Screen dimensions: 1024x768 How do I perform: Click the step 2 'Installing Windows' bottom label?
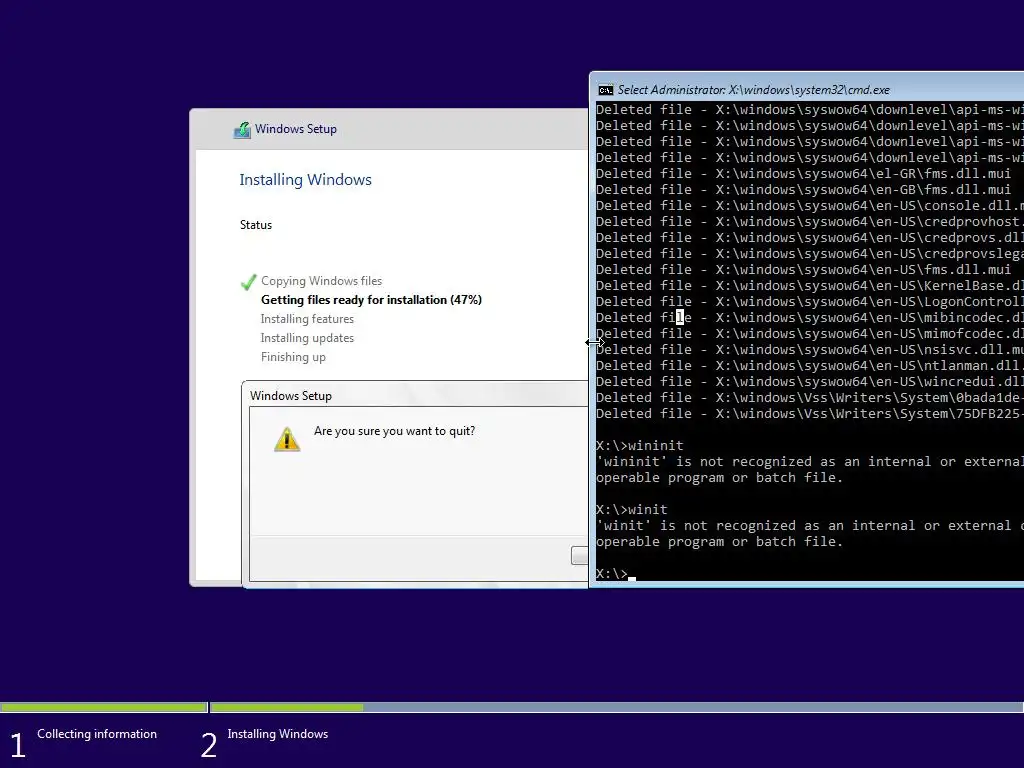[x=278, y=734]
